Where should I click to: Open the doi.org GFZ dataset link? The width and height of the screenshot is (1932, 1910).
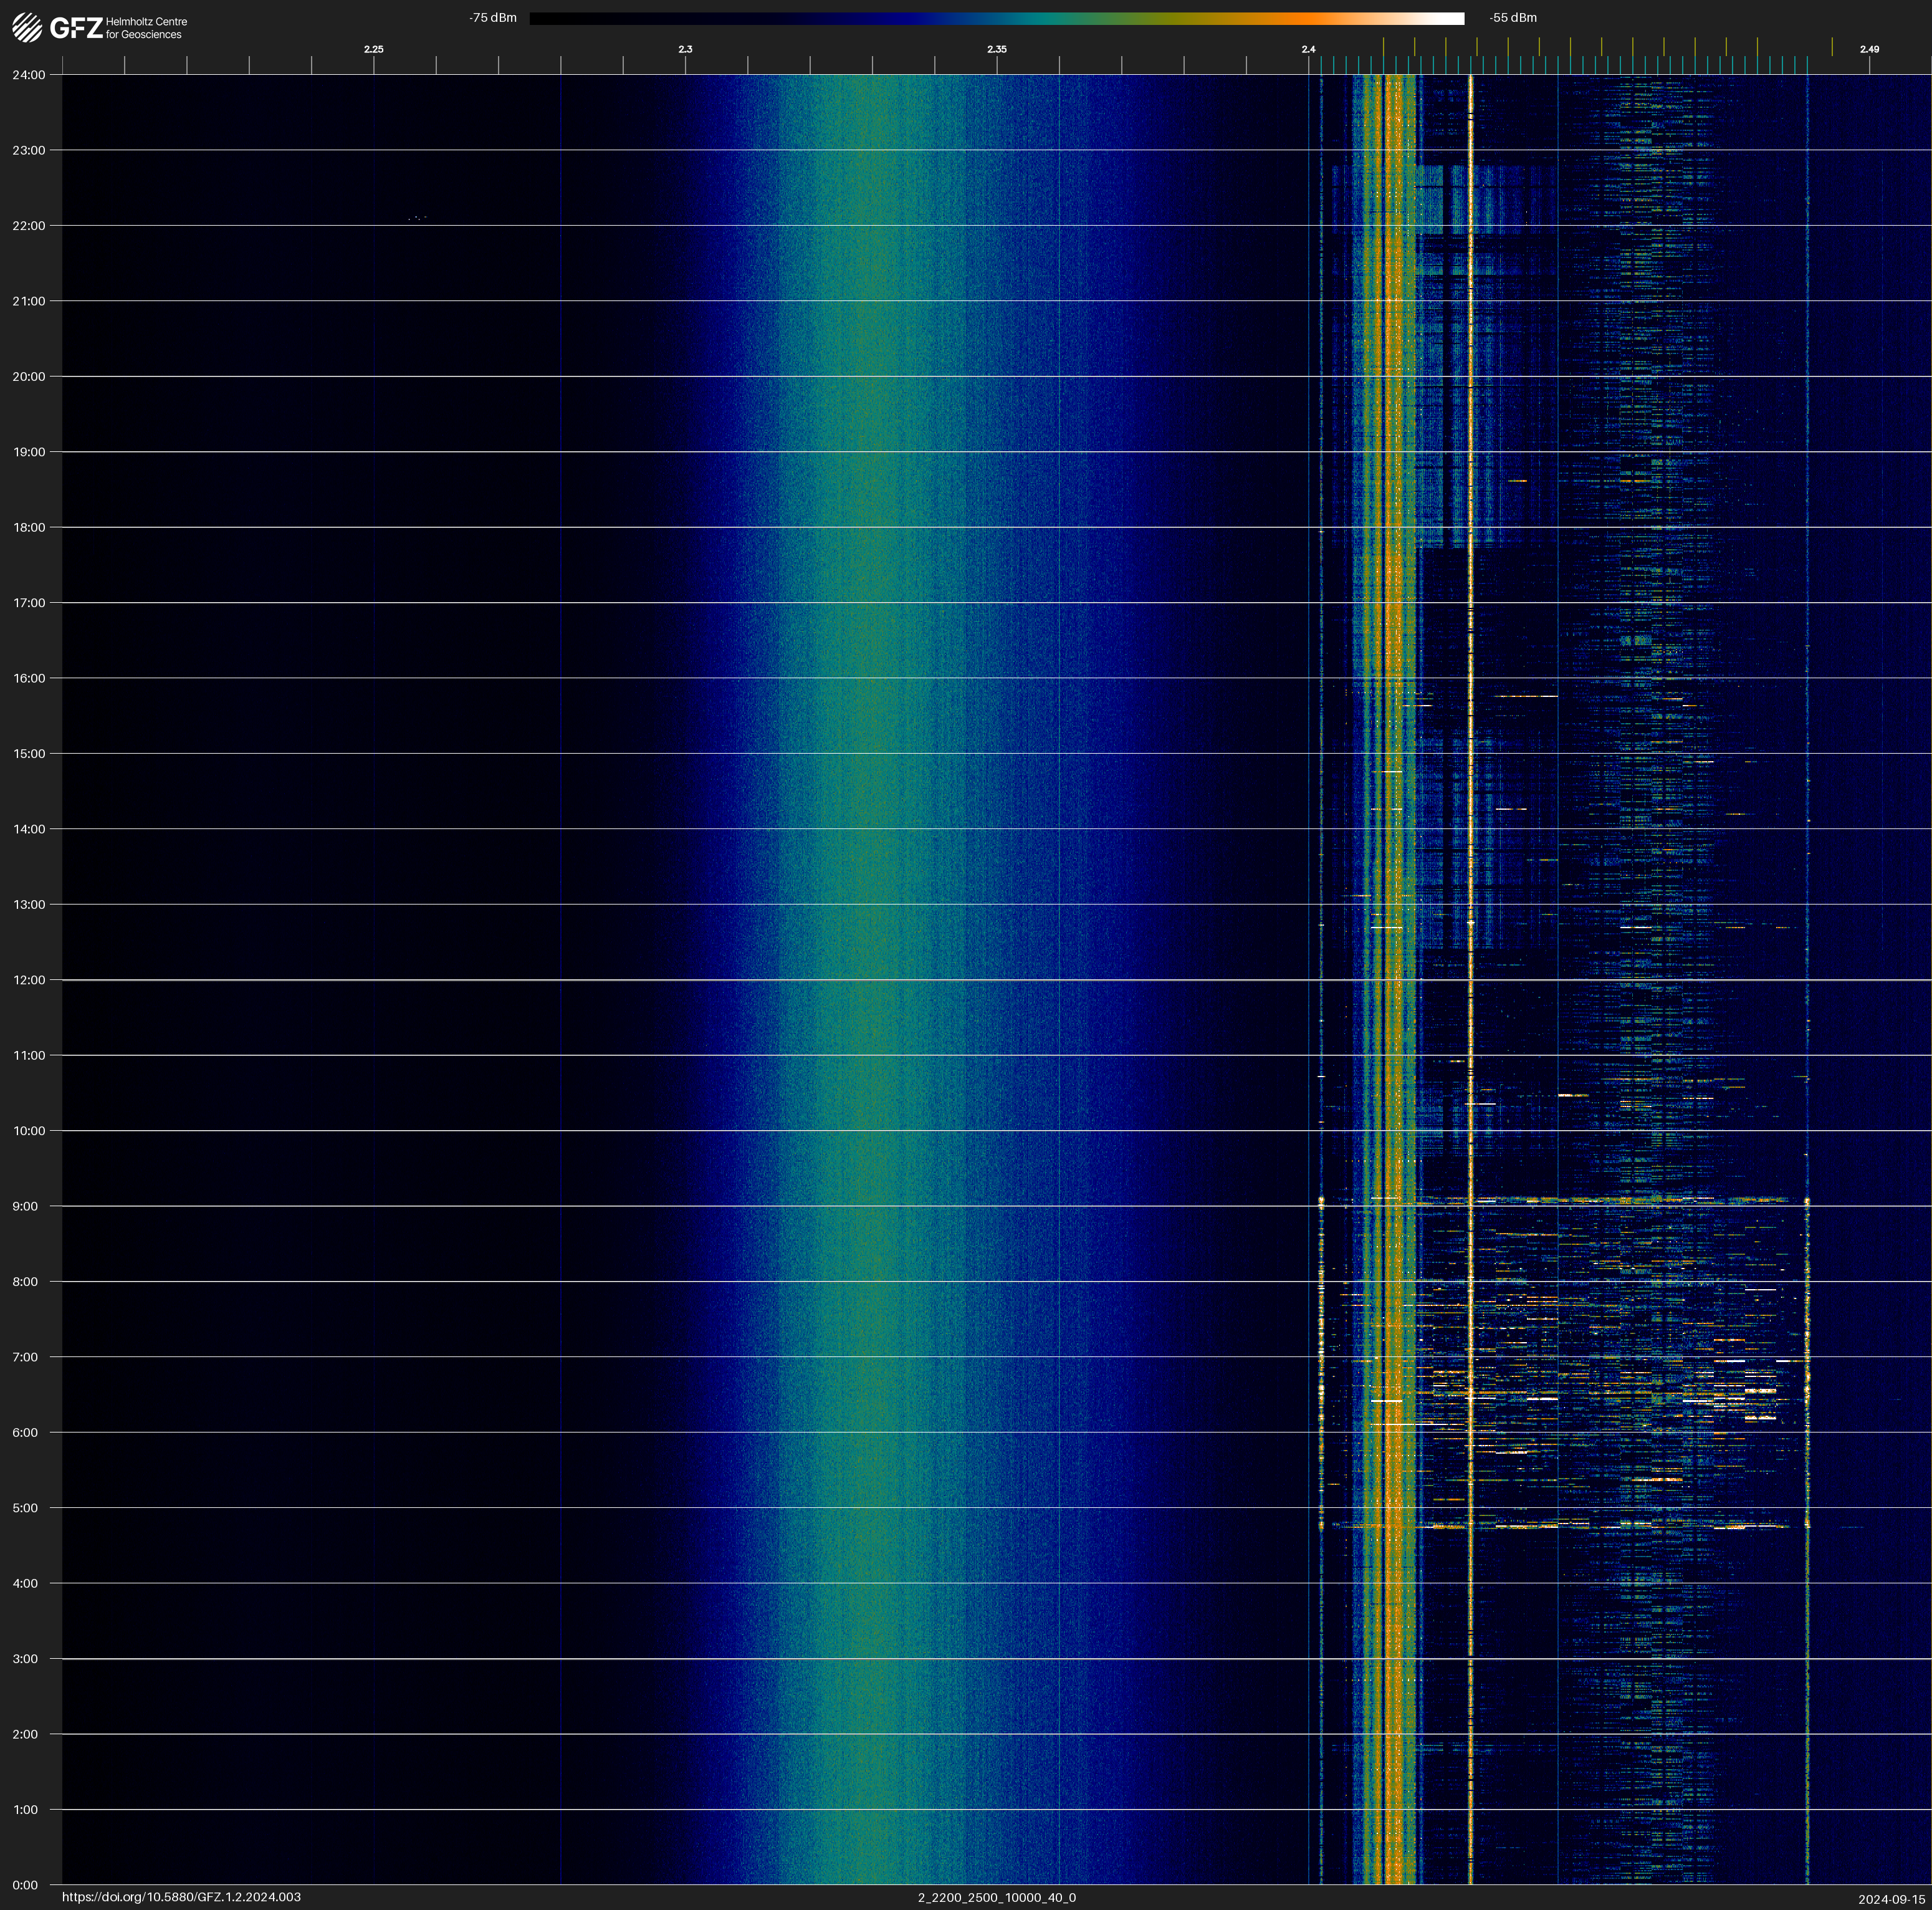pos(181,1897)
